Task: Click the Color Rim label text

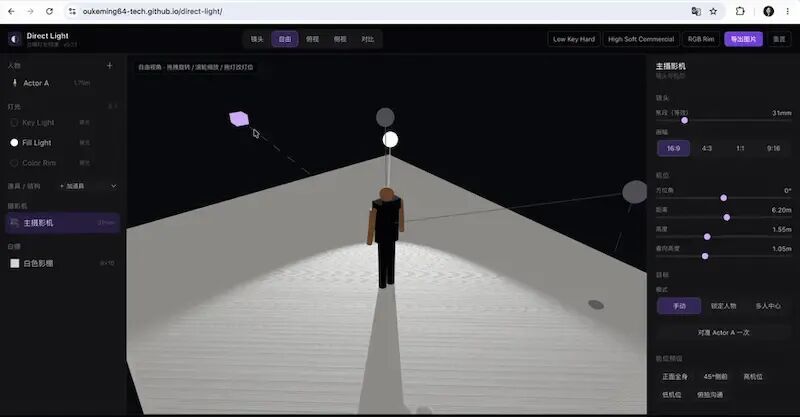Action: [x=39, y=163]
